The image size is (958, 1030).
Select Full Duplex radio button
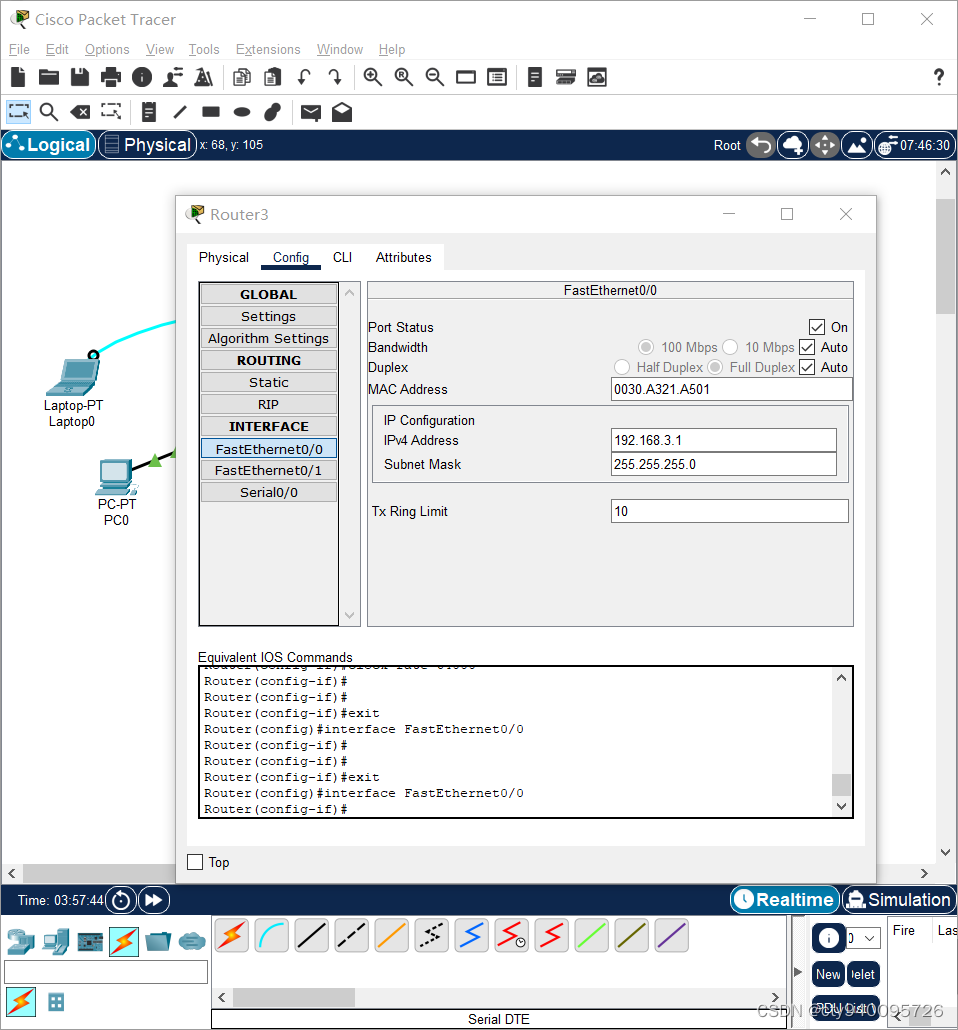(x=715, y=367)
